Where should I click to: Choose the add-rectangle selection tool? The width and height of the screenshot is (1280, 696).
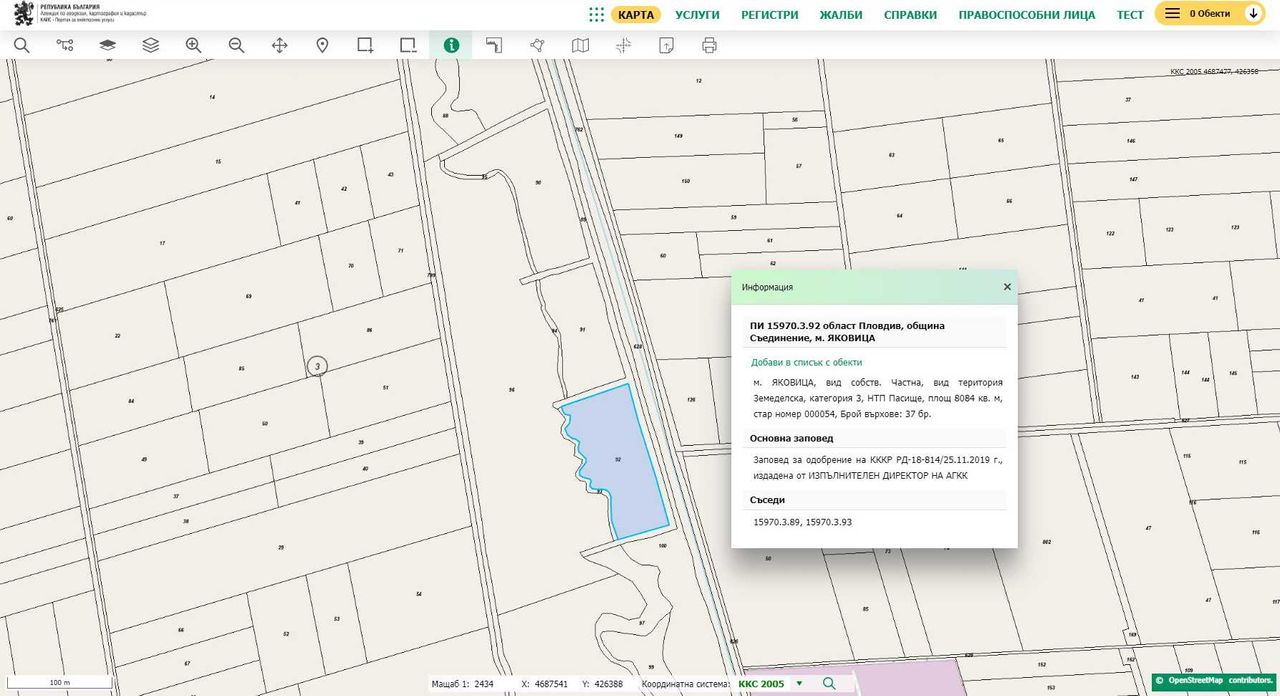pyautogui.click(x=365, y=45)
